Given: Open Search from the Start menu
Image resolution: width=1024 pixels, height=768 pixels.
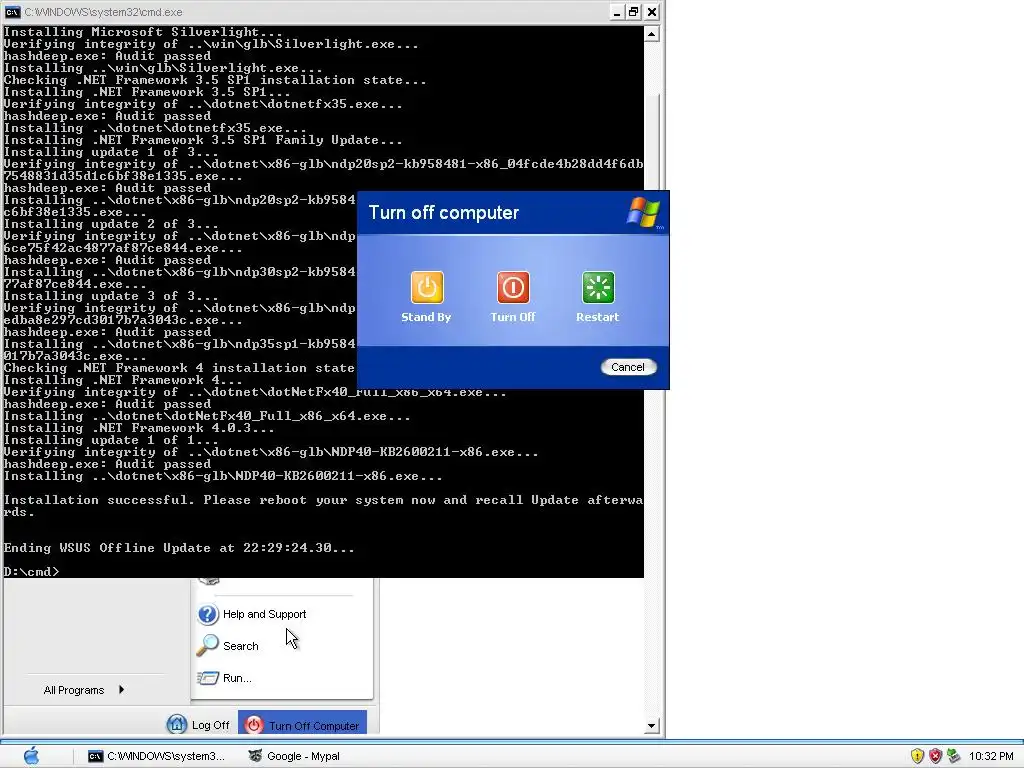Looking at the screenshot, I should (229, 646).
